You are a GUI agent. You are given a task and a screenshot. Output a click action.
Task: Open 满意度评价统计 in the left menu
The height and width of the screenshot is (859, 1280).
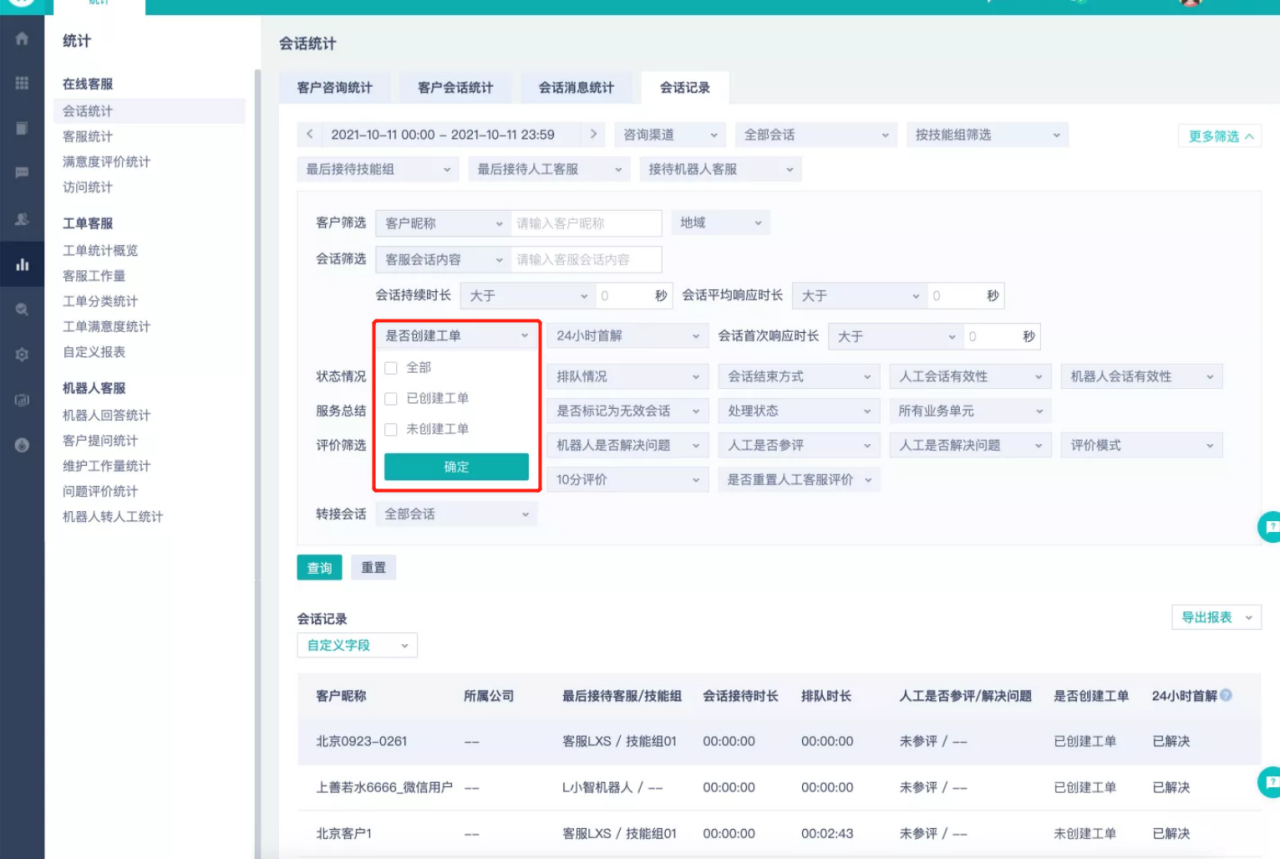(x=106, y=162)
